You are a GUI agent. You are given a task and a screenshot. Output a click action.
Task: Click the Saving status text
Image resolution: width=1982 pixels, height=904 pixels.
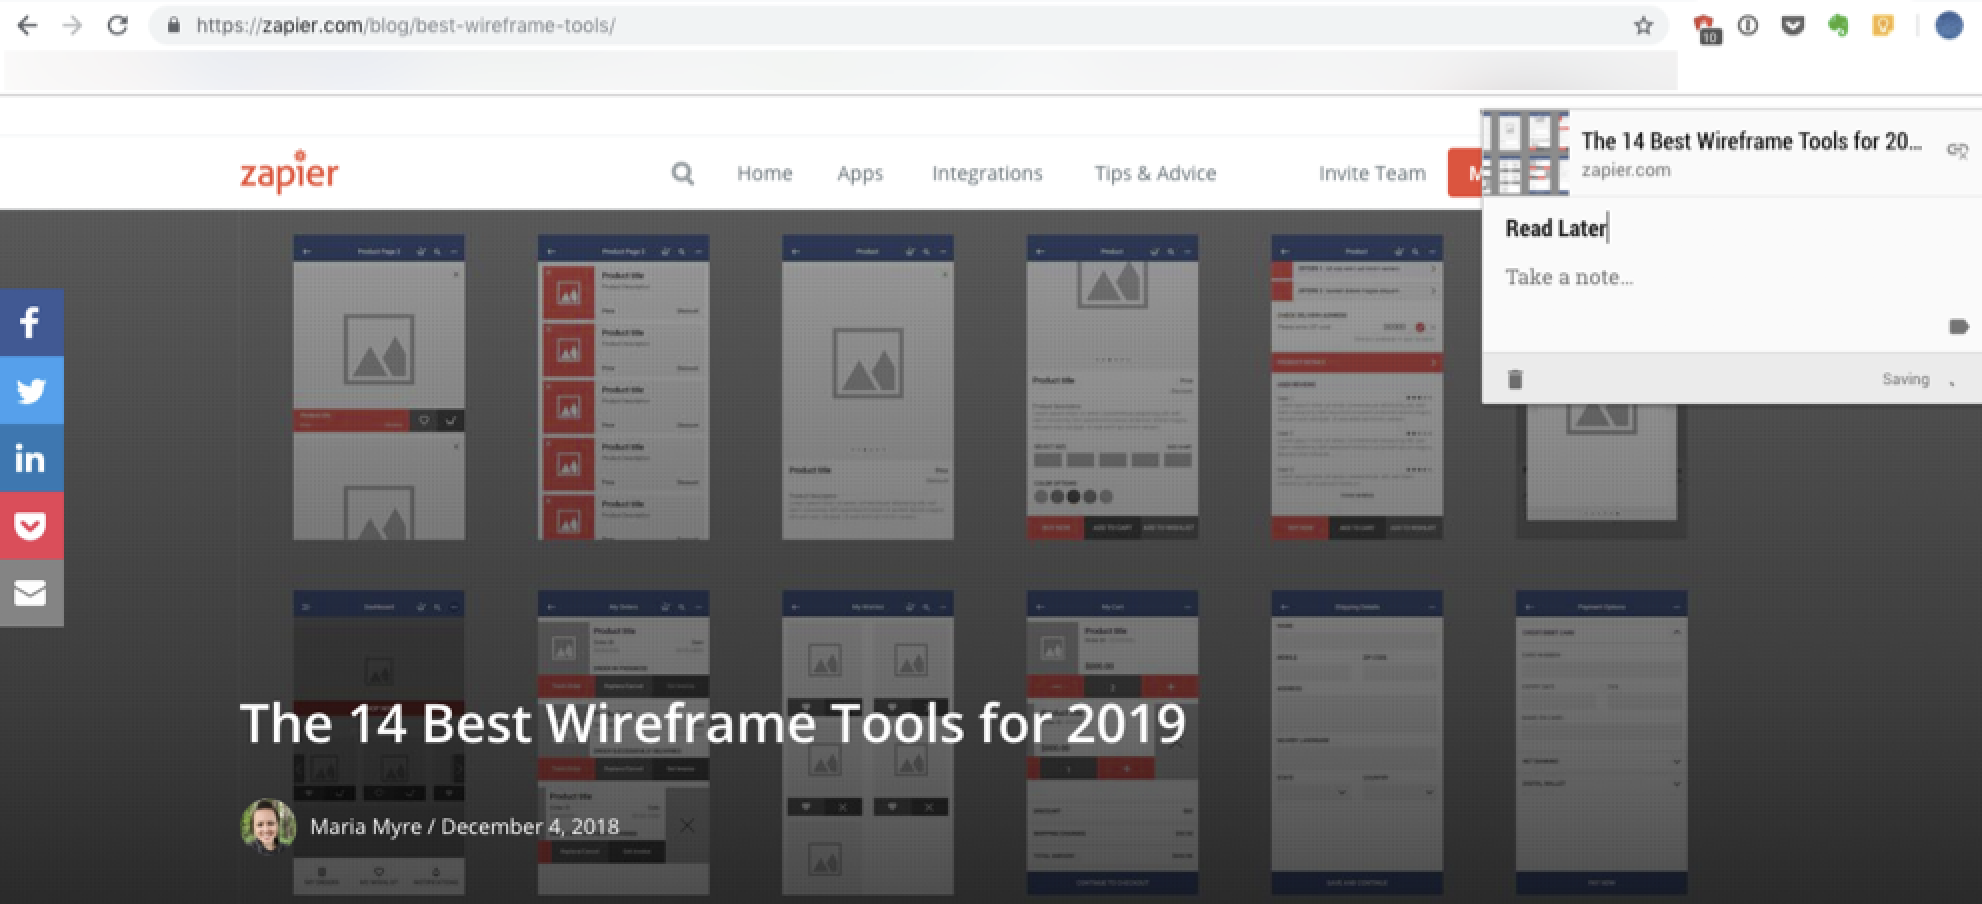pos(1905,379)
